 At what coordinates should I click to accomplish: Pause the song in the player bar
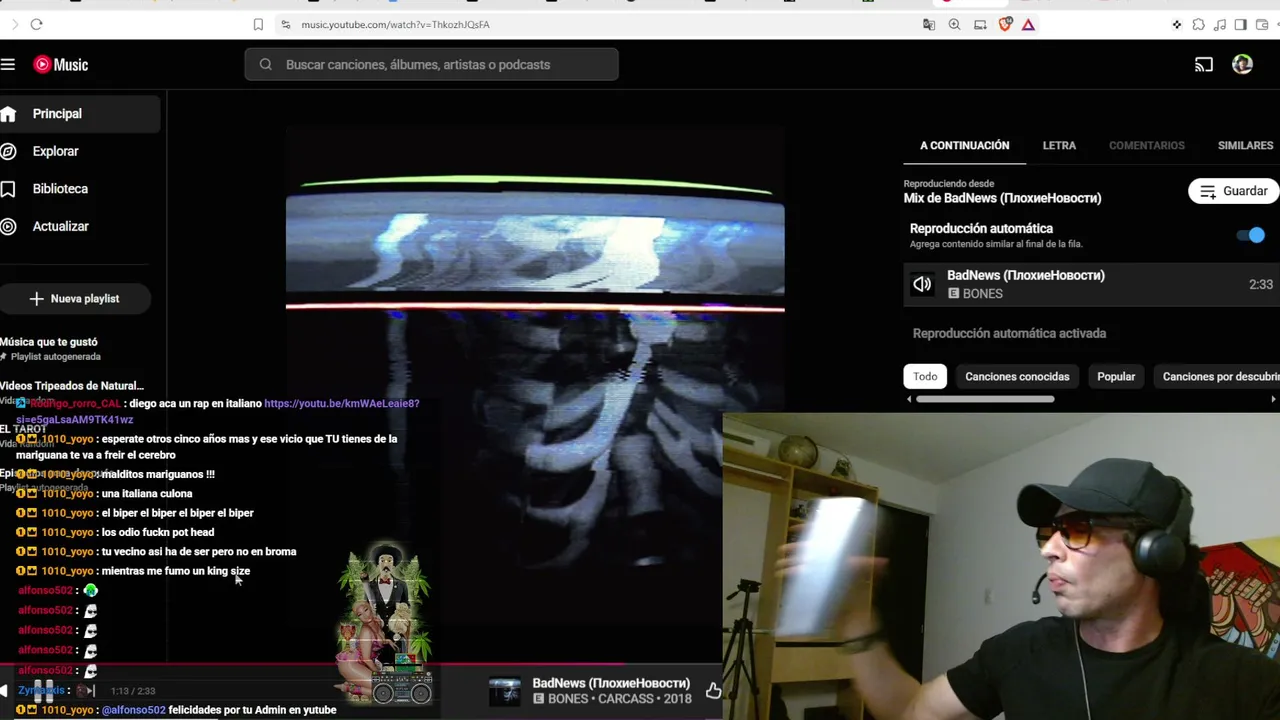pos(42,690)
